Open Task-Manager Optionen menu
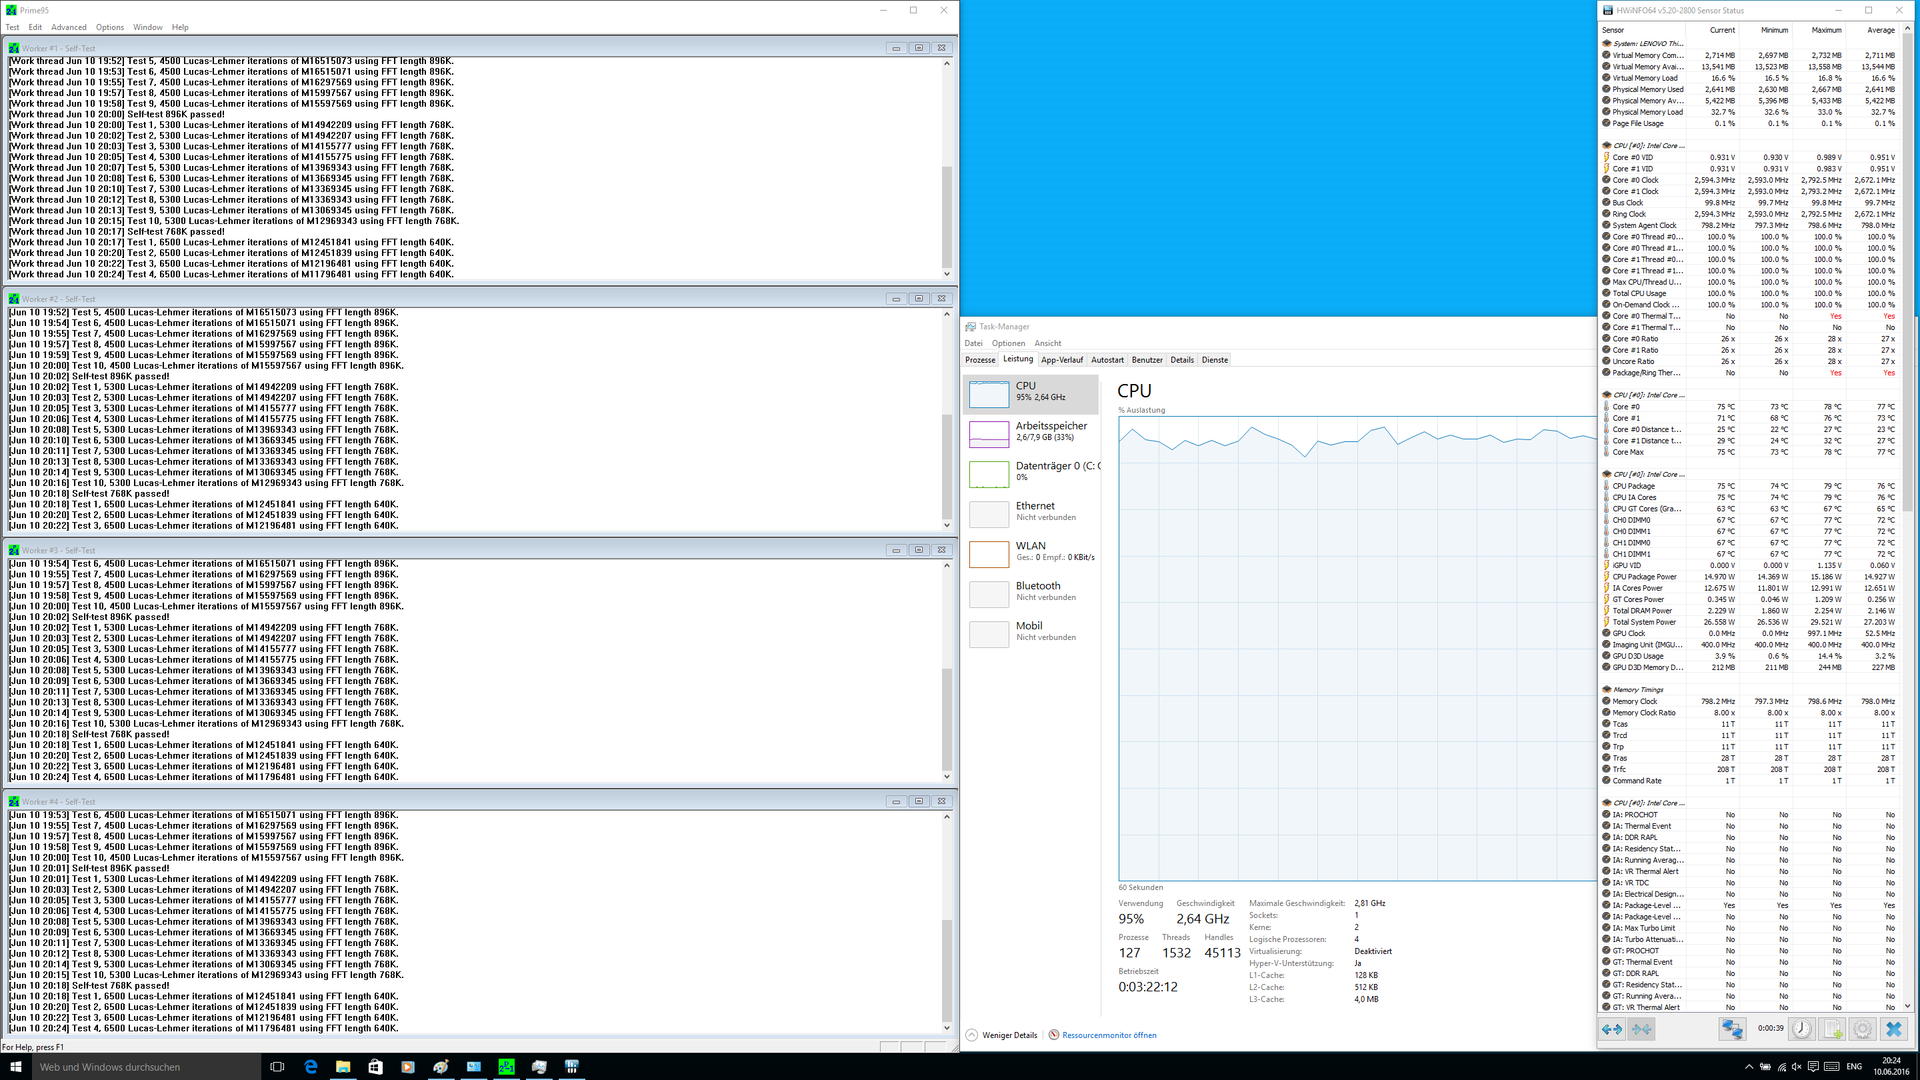Image resolution: width=1920 pixels, height=1080 pixels. point(1008,343)
